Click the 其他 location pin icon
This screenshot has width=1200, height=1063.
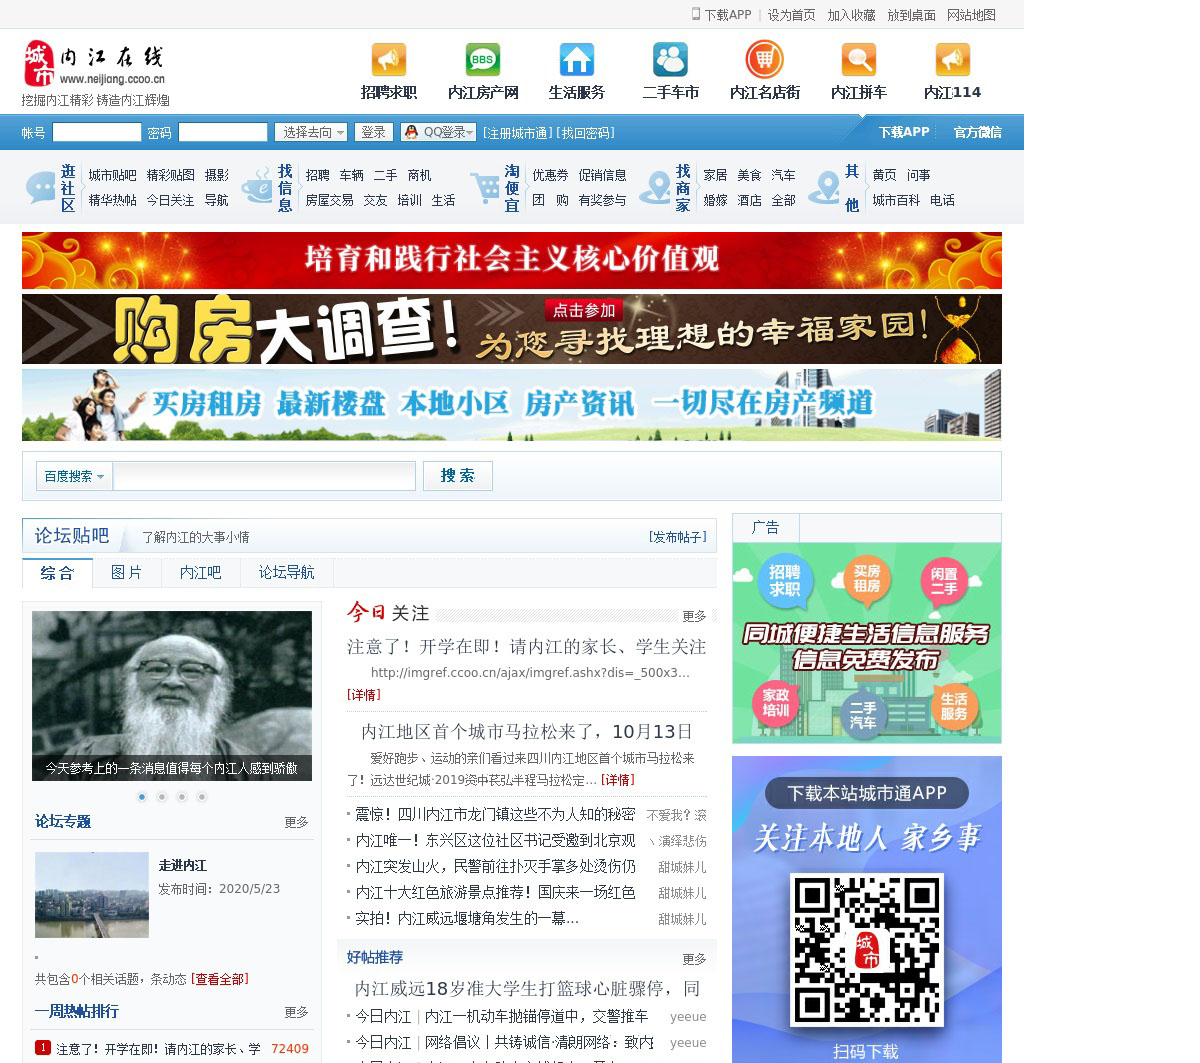tap(825, 188)
